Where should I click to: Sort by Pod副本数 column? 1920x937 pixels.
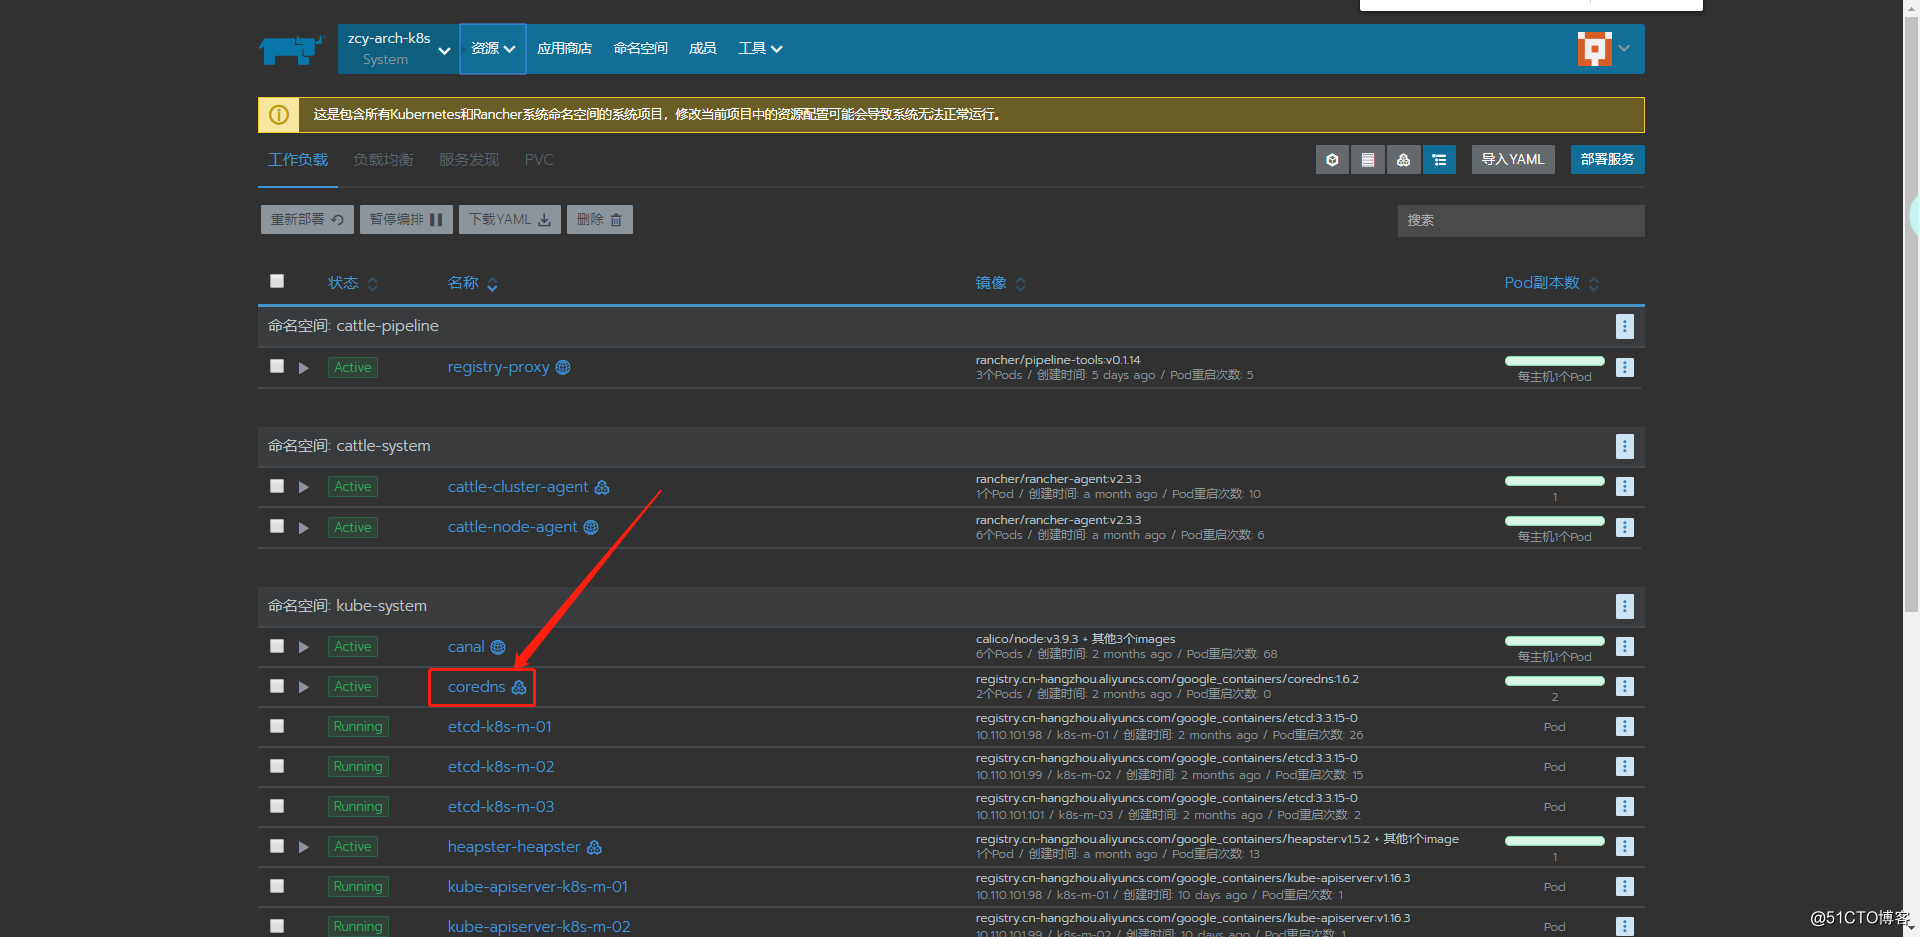(x=1551, y=283)
